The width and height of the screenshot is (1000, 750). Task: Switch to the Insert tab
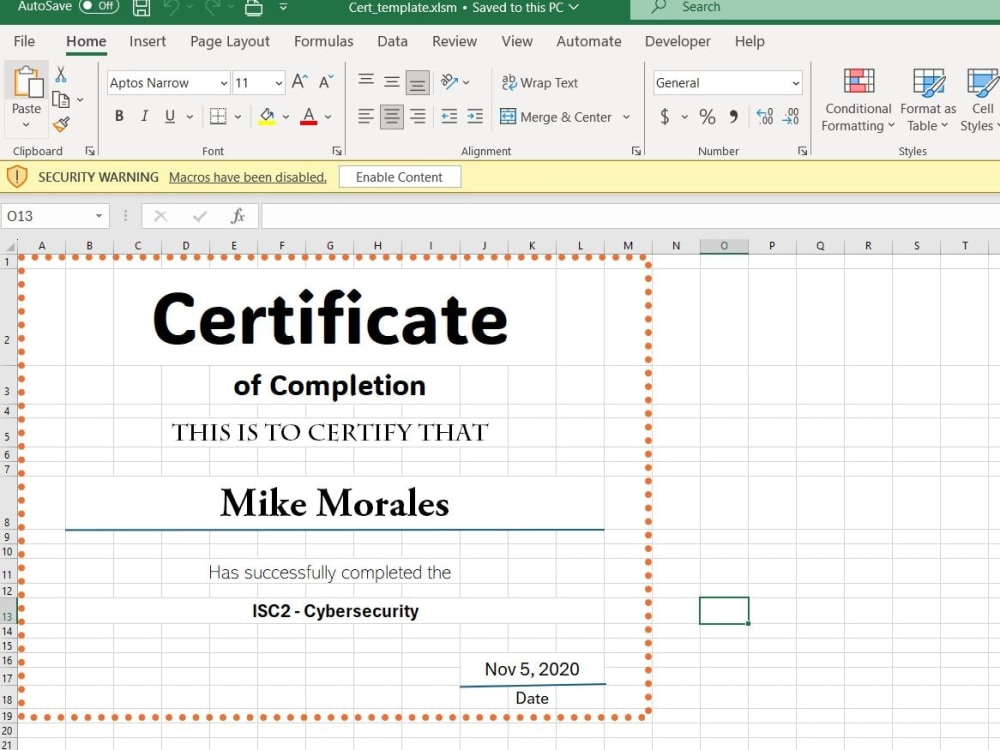pyautogui.click(x=147, y=41)
